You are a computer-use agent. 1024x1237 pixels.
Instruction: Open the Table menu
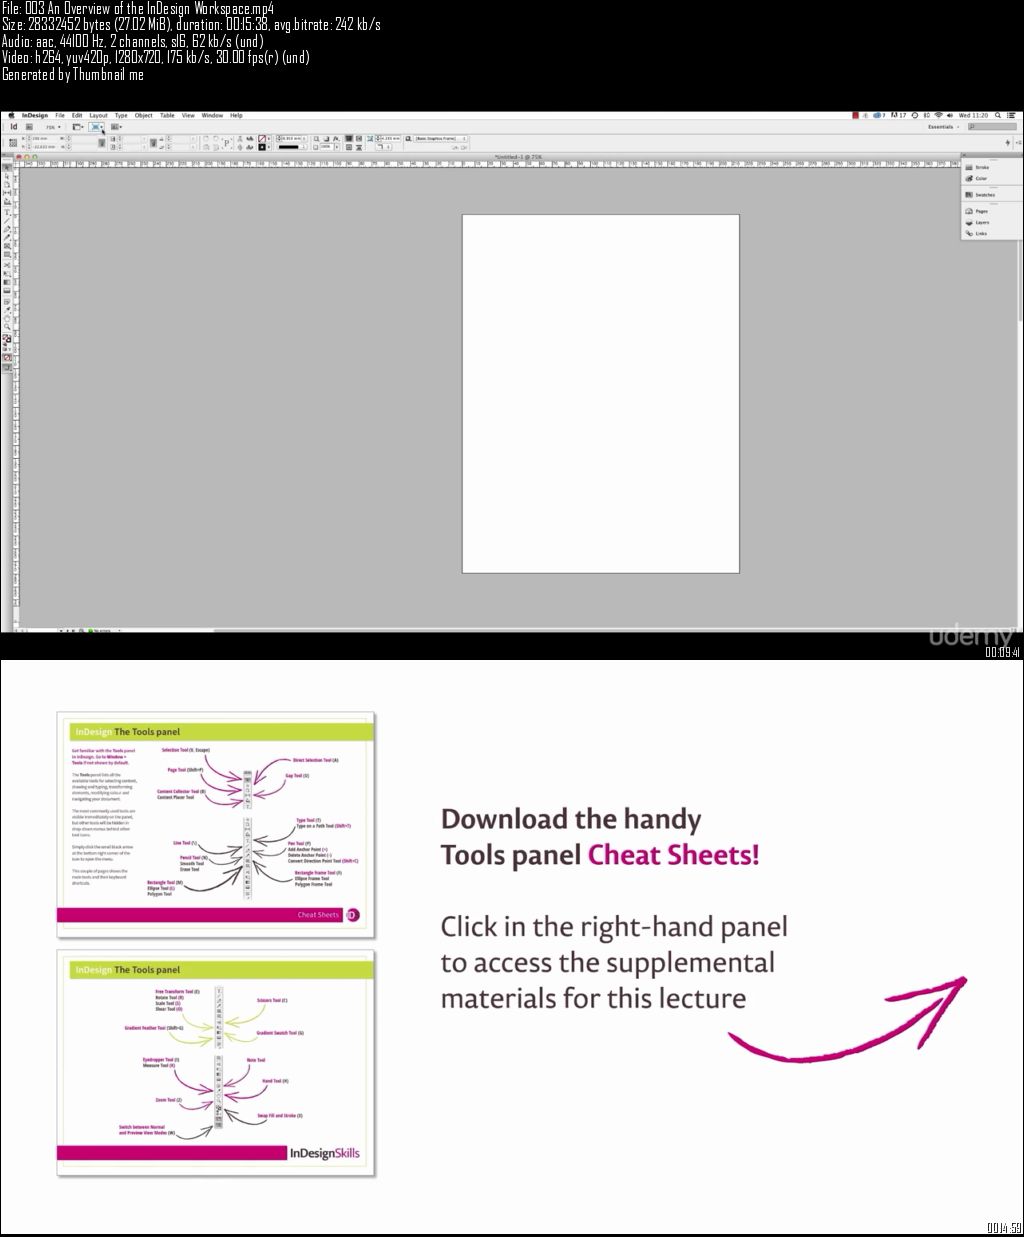pyautogui.click(x=167, y=115)
